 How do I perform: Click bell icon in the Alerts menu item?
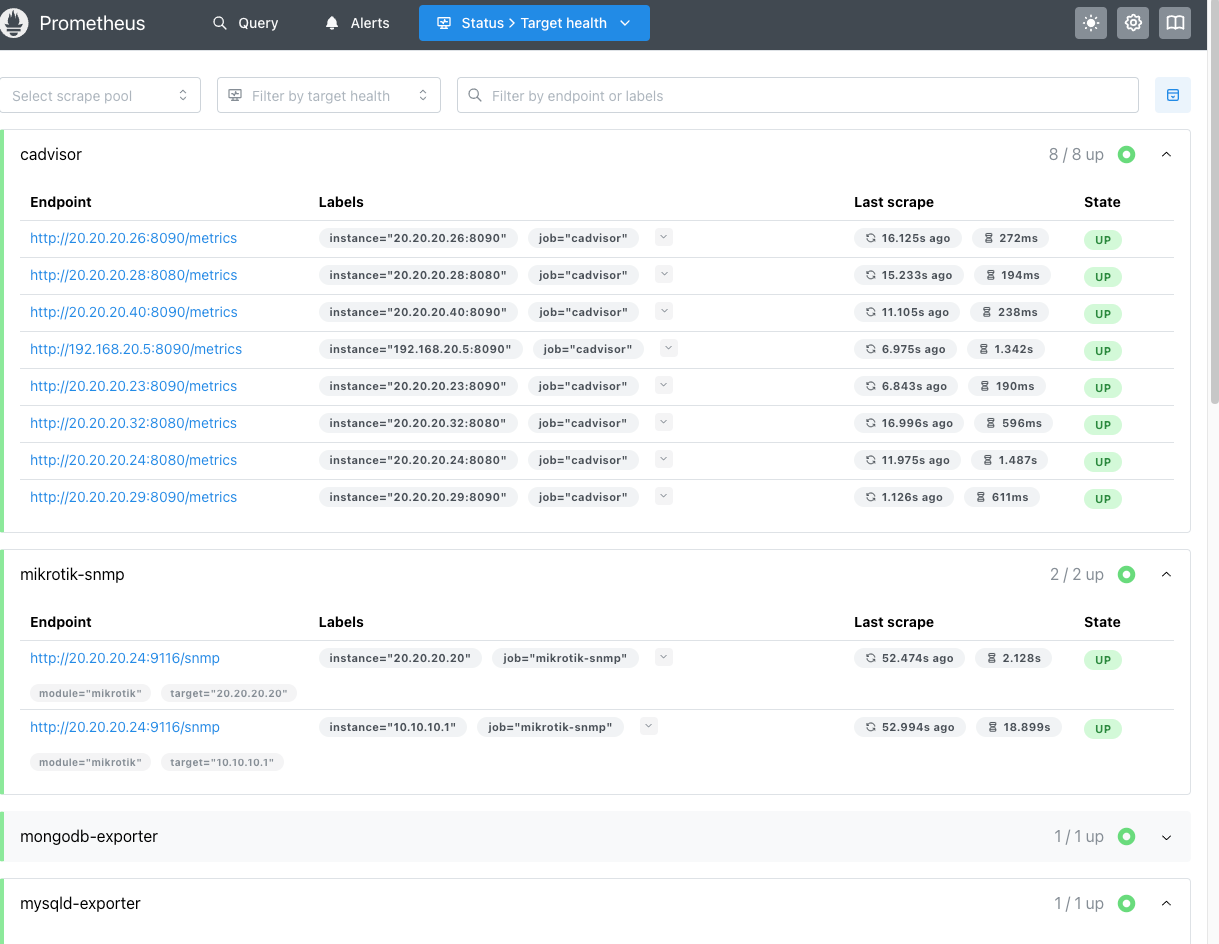(332, 23)
